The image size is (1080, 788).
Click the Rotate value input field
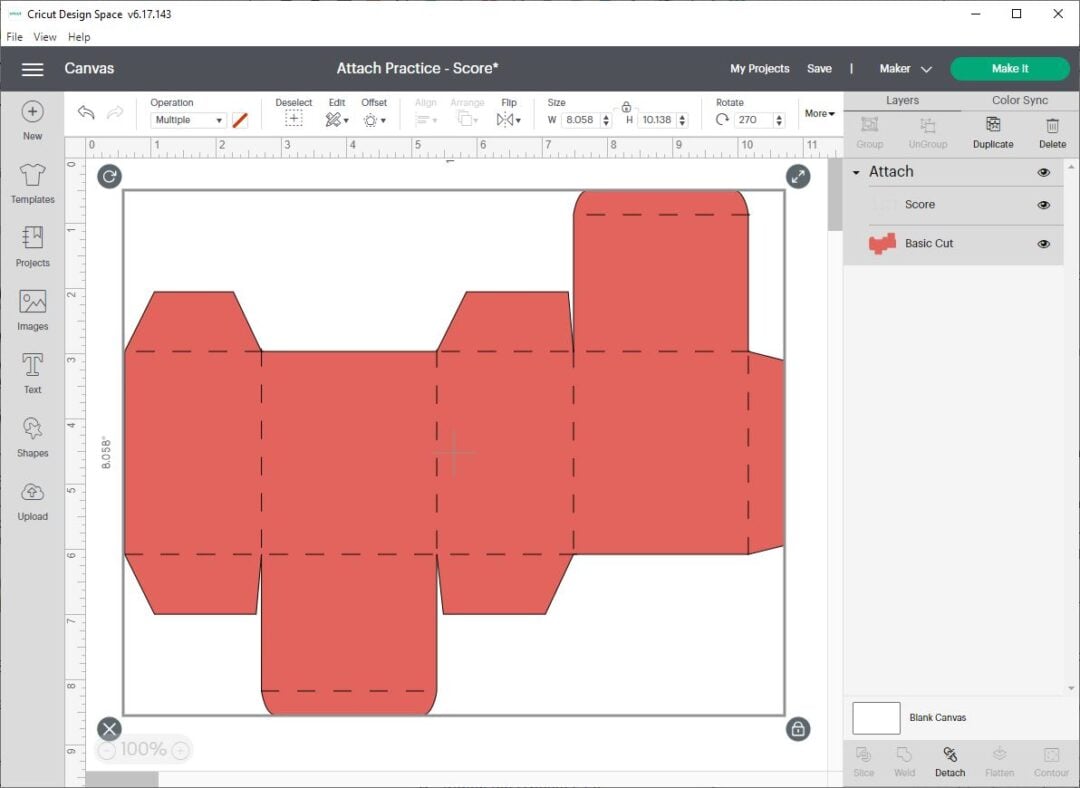click(x=752, y=119)
